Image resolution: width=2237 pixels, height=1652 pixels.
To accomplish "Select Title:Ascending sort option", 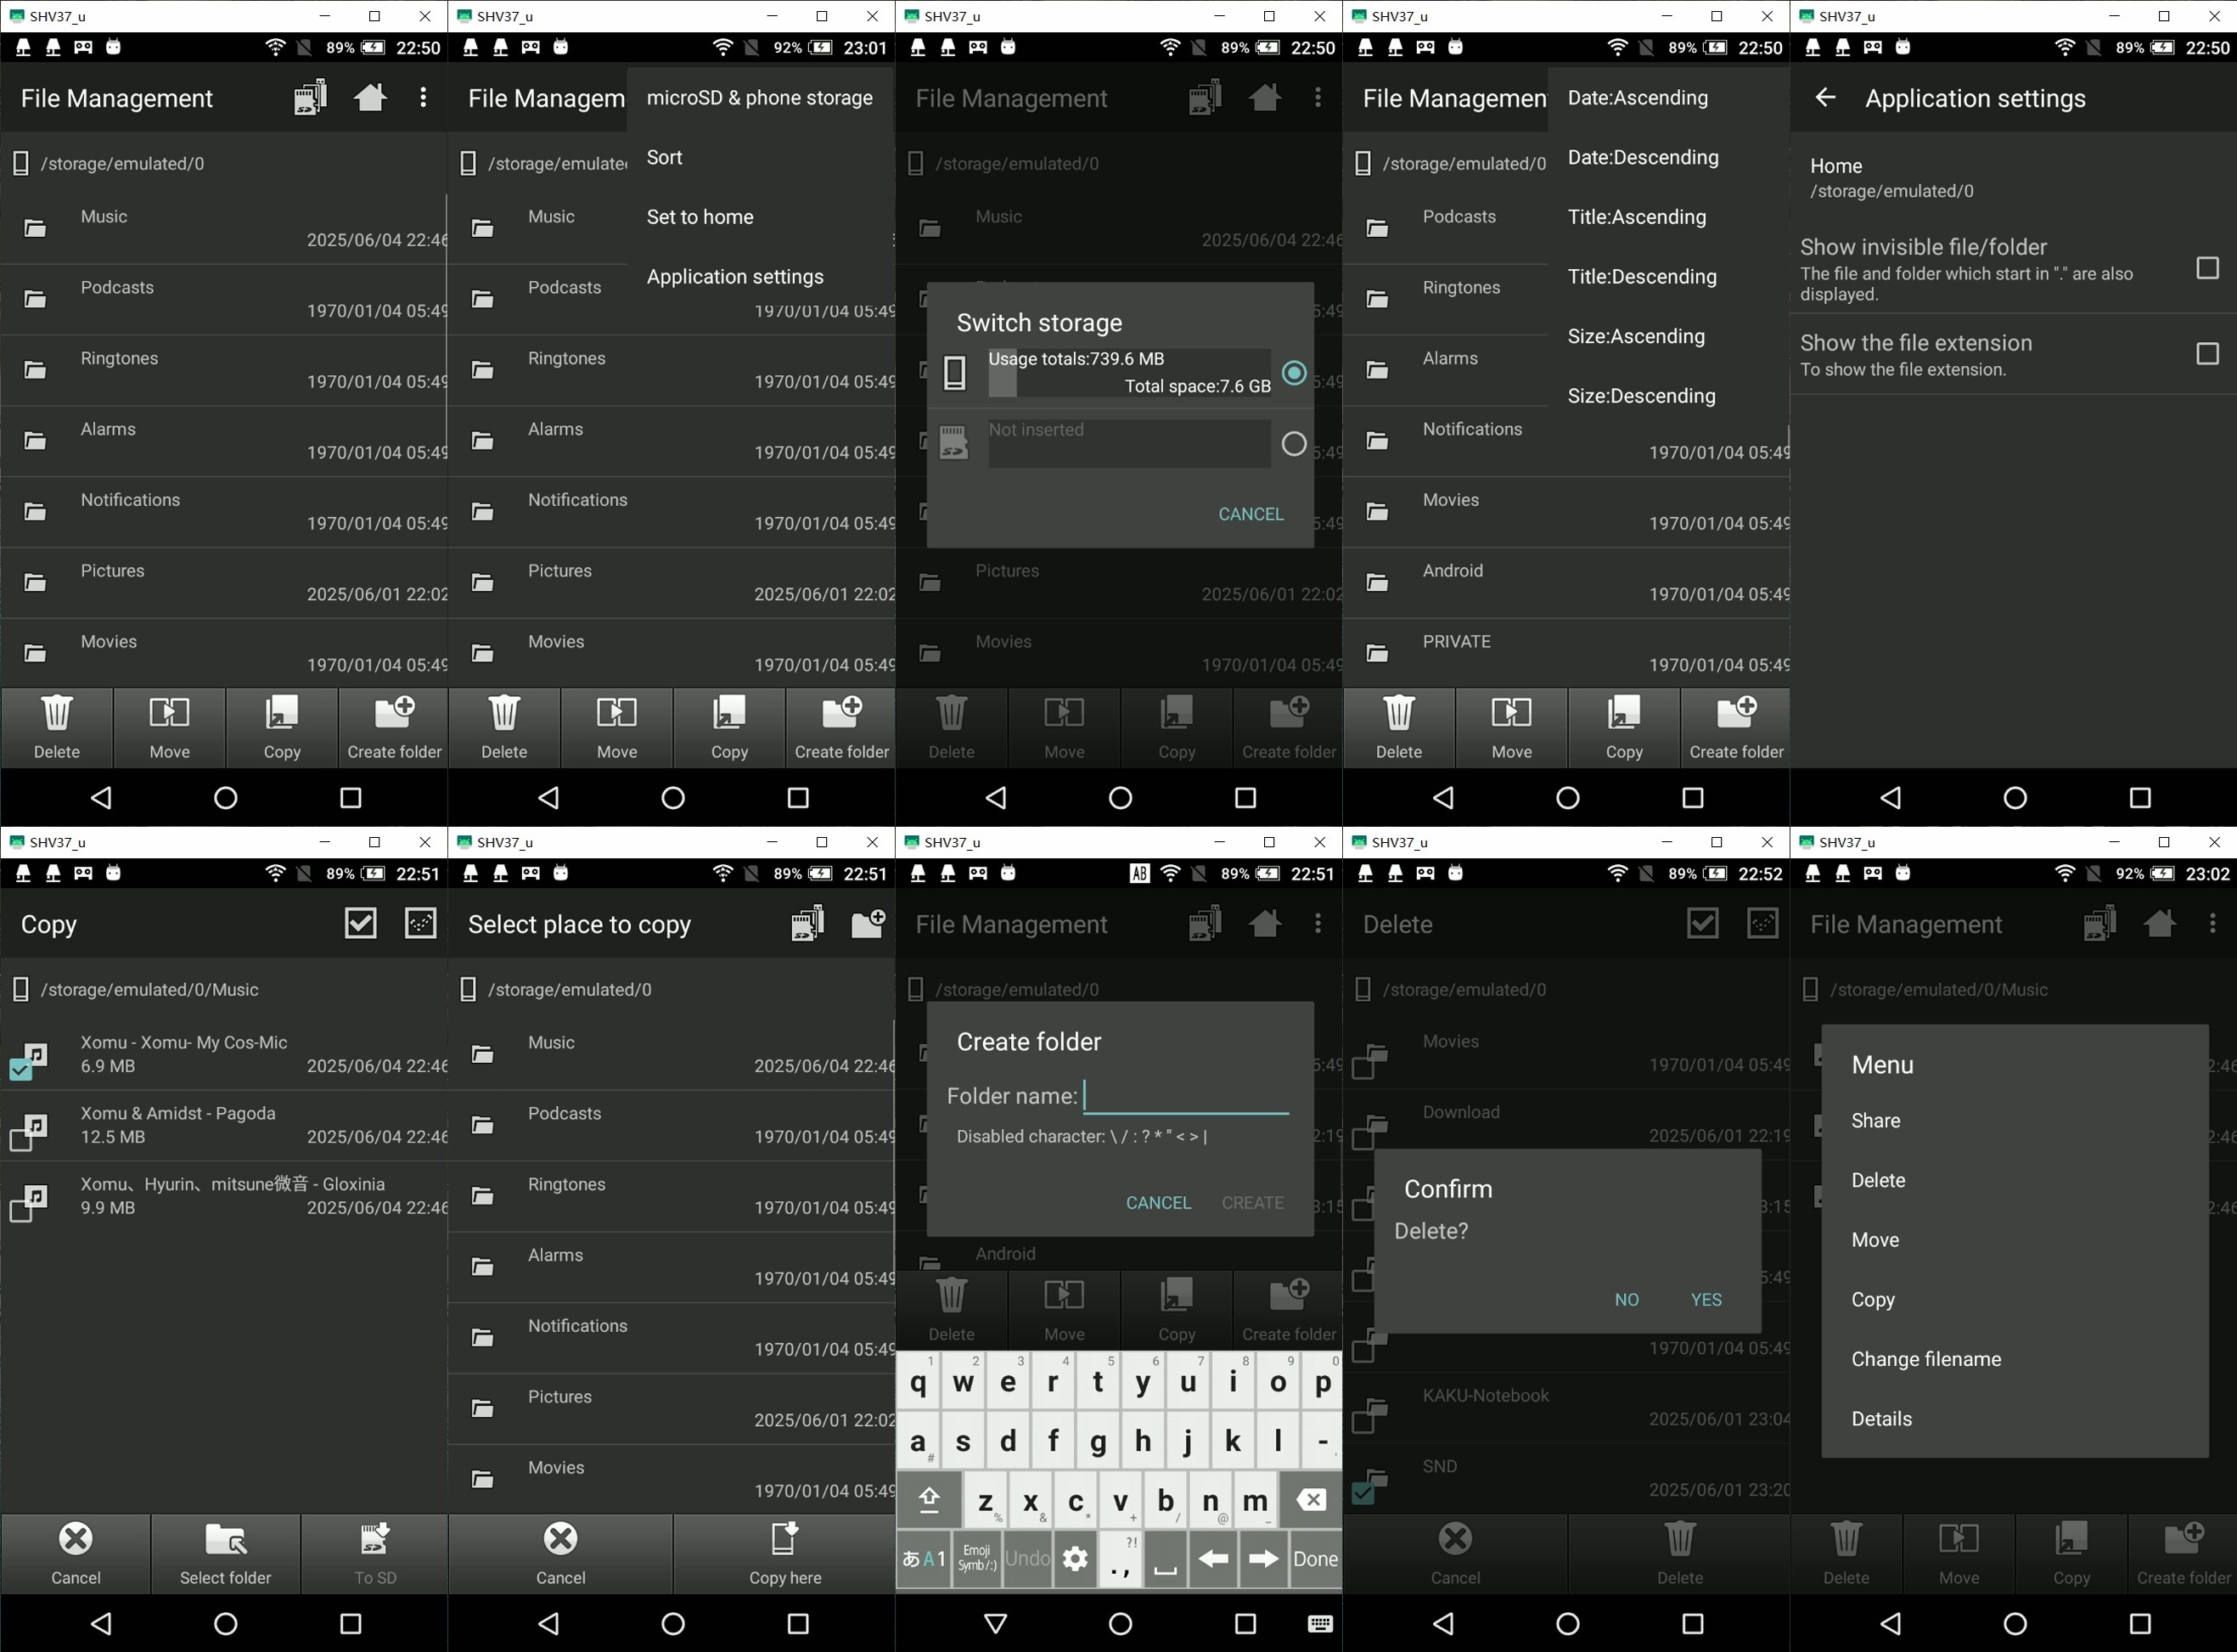I will [1668, 217].
